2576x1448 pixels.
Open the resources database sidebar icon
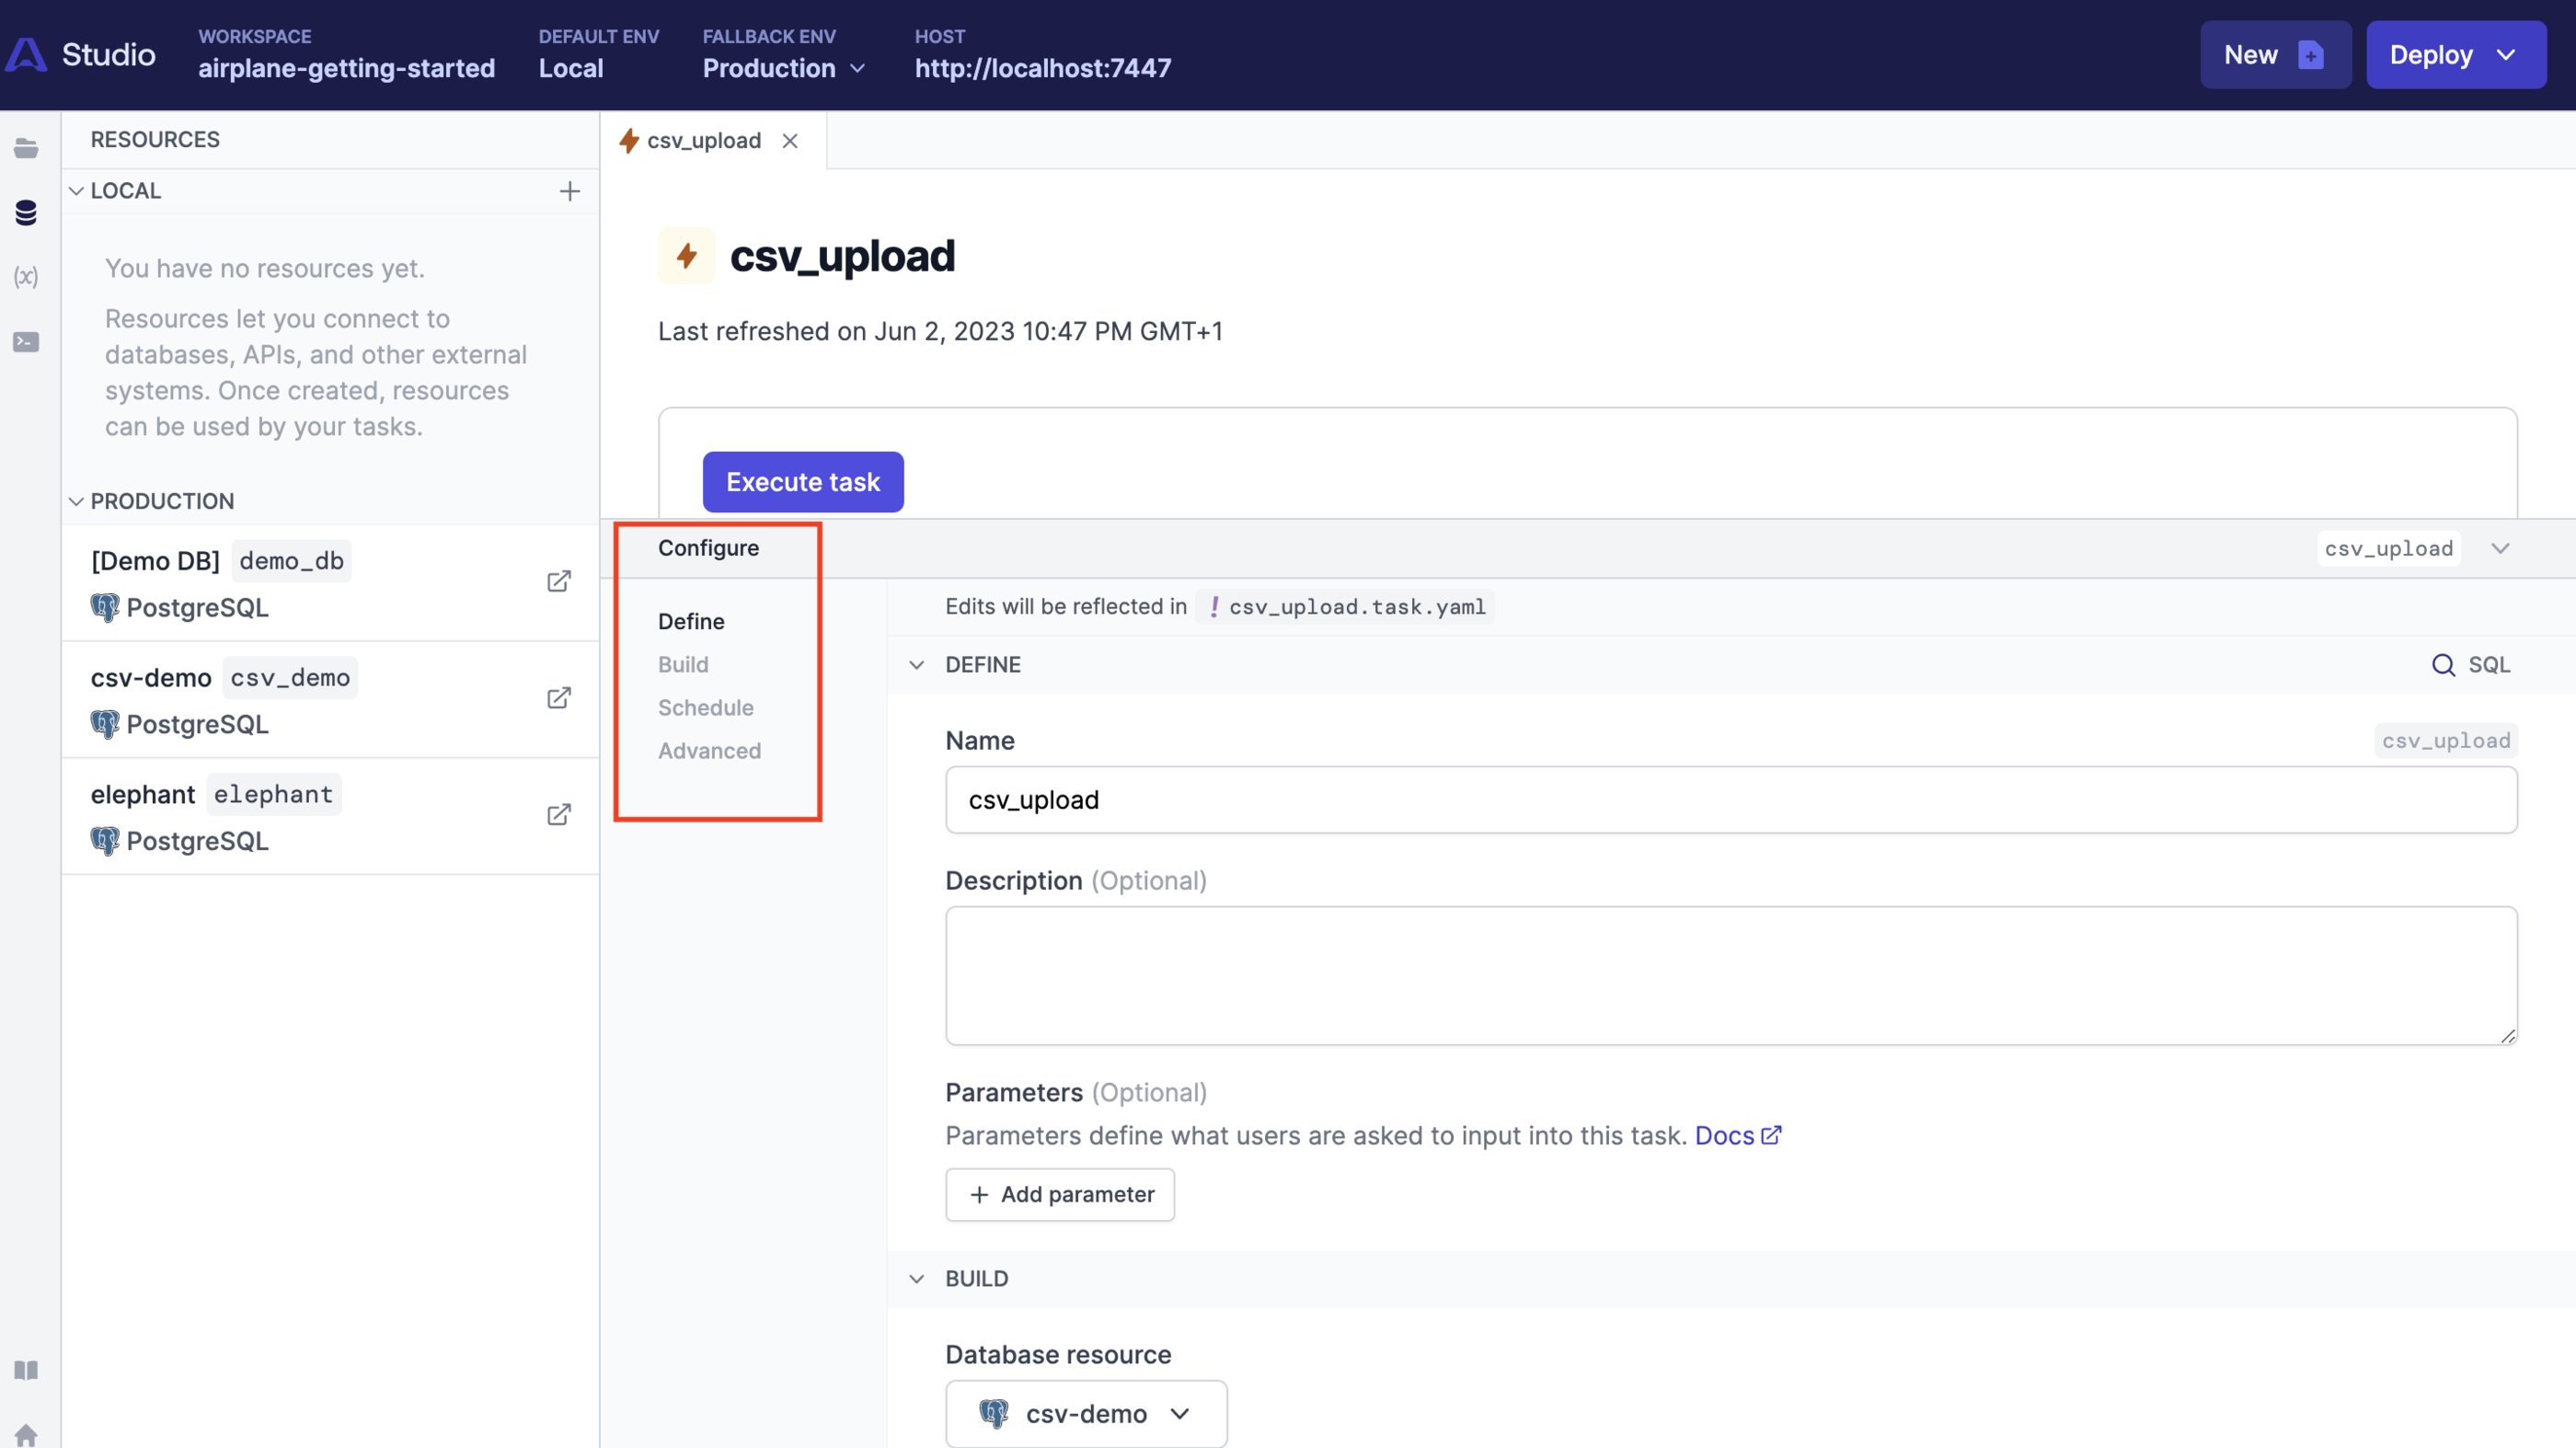(x=26, y=212)
